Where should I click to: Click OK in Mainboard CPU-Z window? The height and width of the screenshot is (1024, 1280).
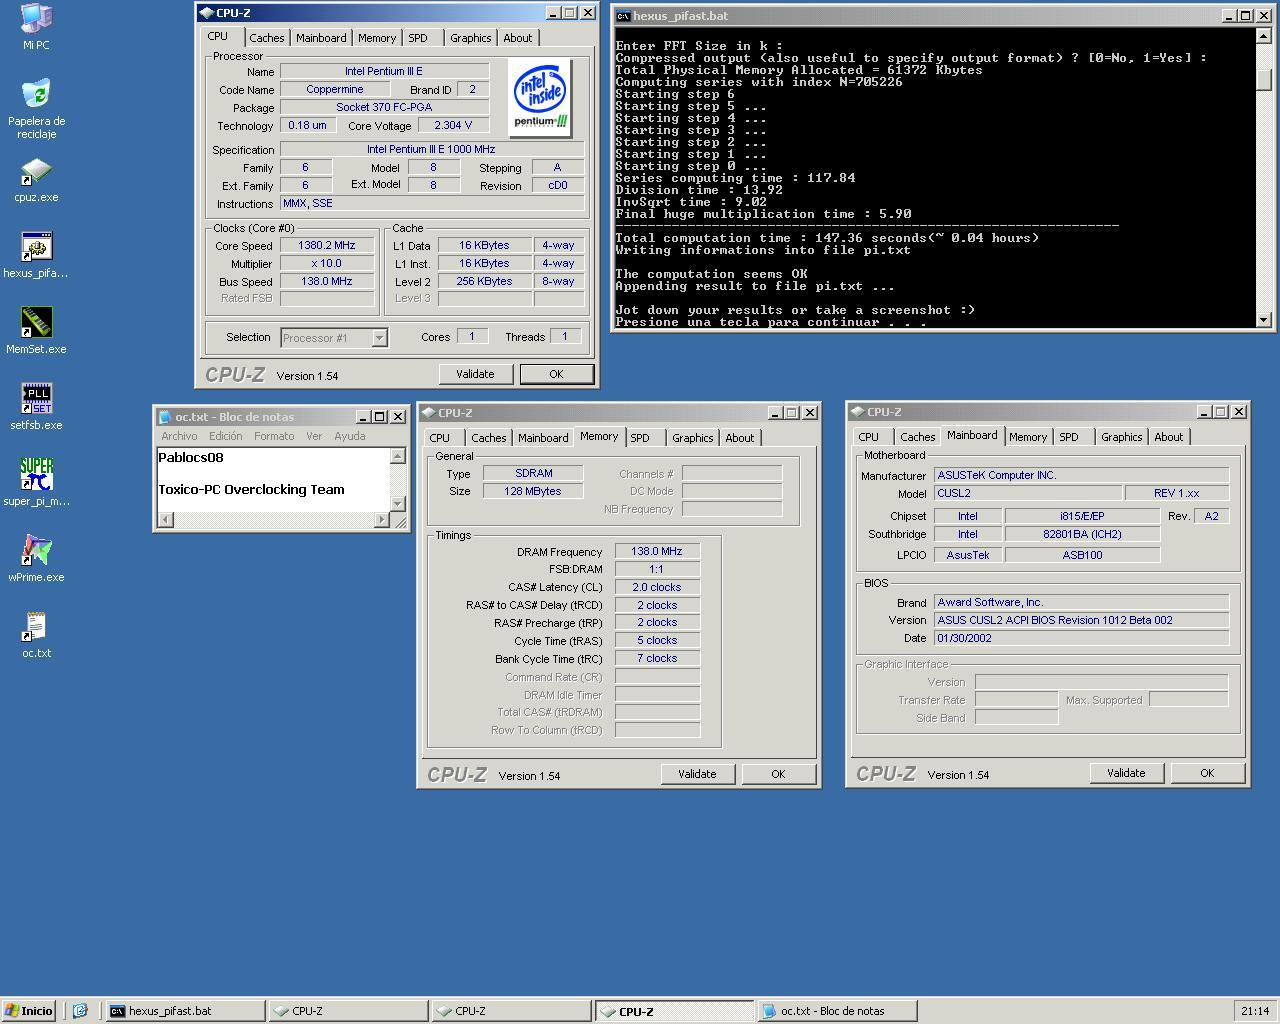click(1207, 773)
